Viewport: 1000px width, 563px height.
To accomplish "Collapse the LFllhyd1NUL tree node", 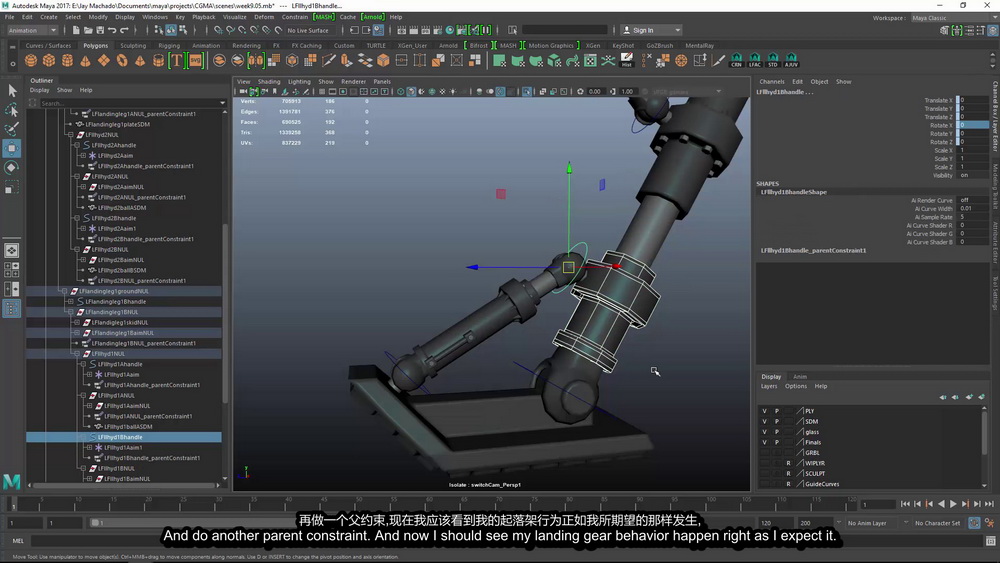I will pos(77,353).
